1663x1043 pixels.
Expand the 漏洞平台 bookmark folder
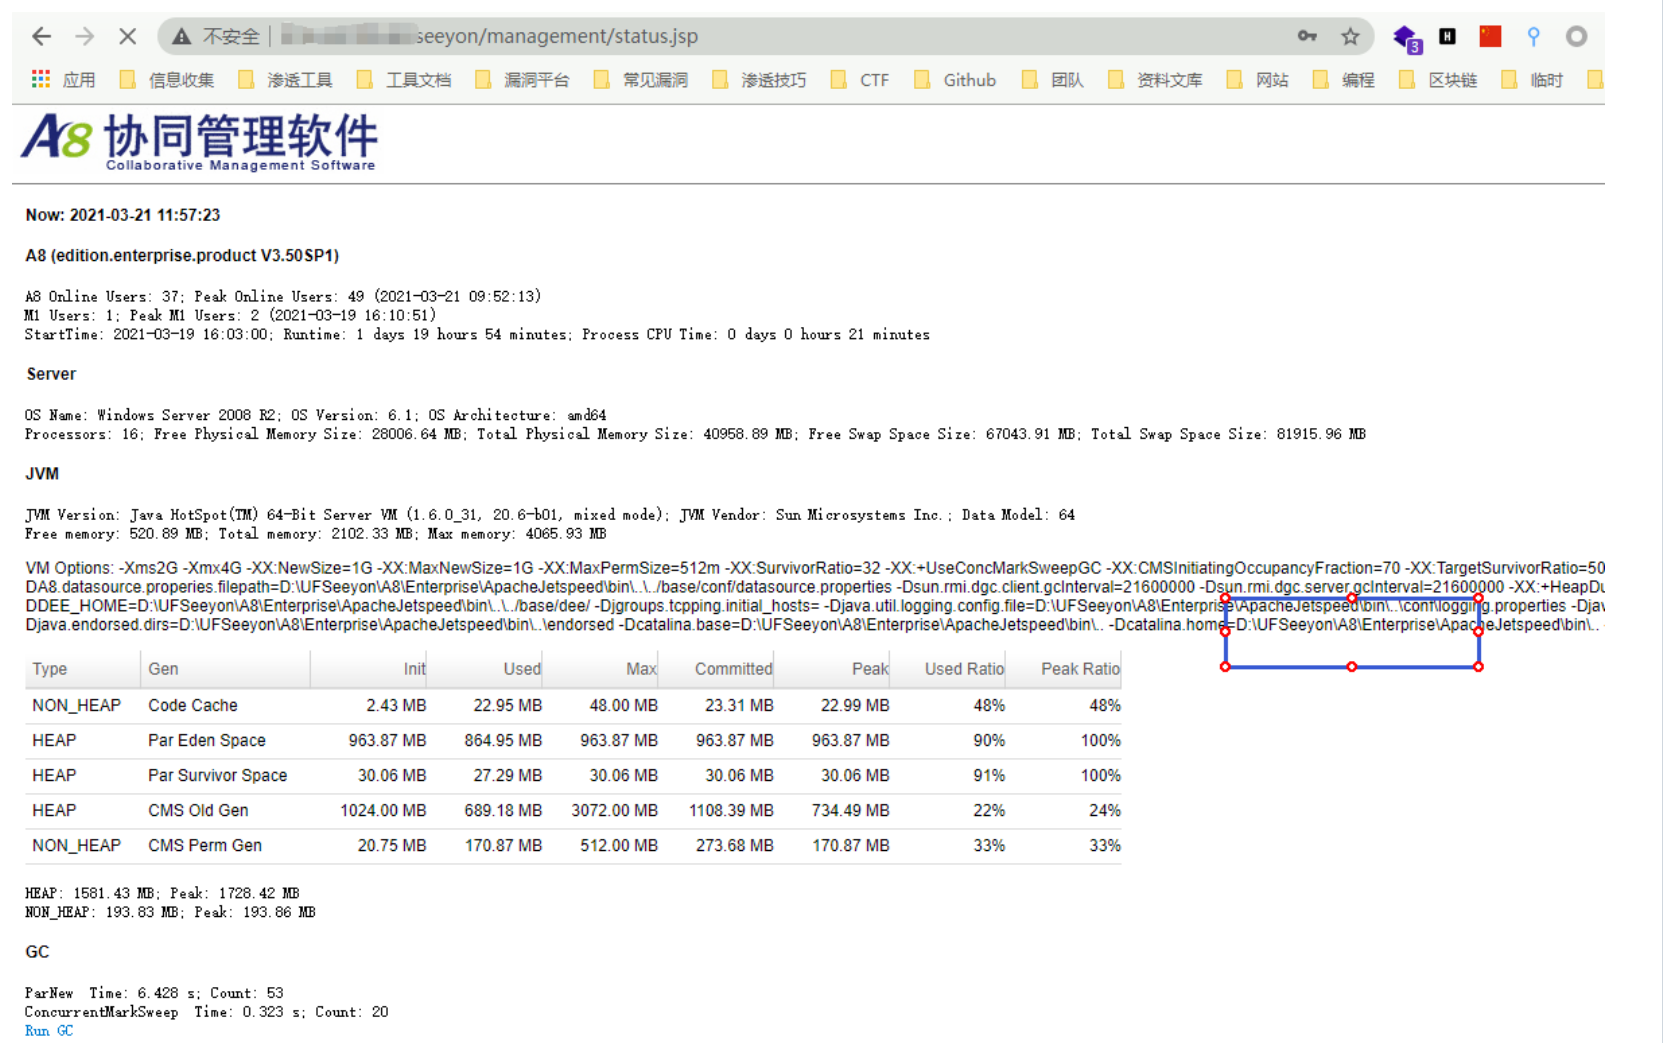(523, 80)
